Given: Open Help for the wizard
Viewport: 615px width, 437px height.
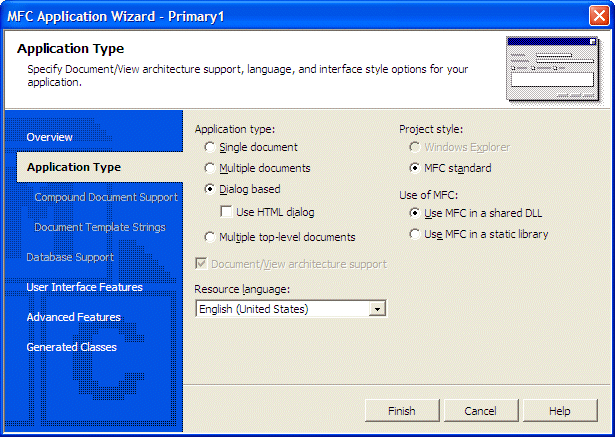Looking at the screenshot, I should click(560, 411).
